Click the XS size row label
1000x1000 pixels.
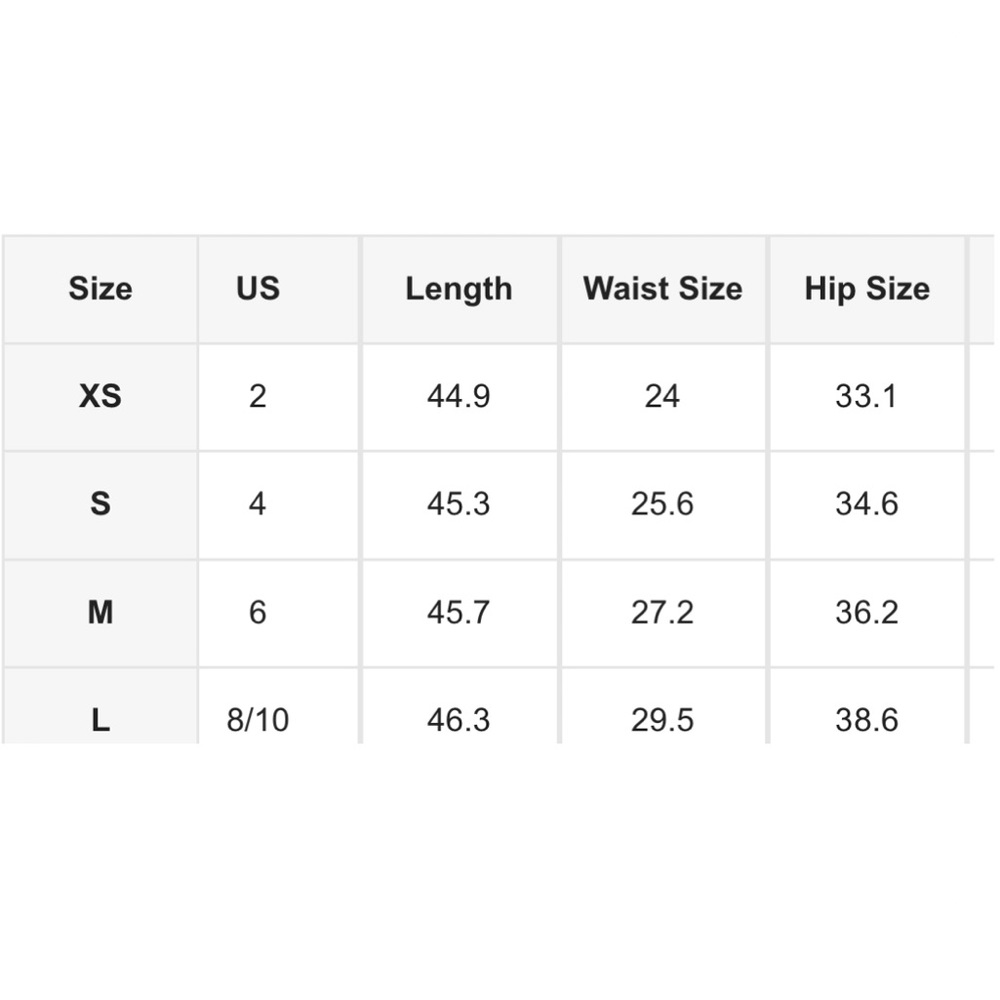(x=100, y=397)
